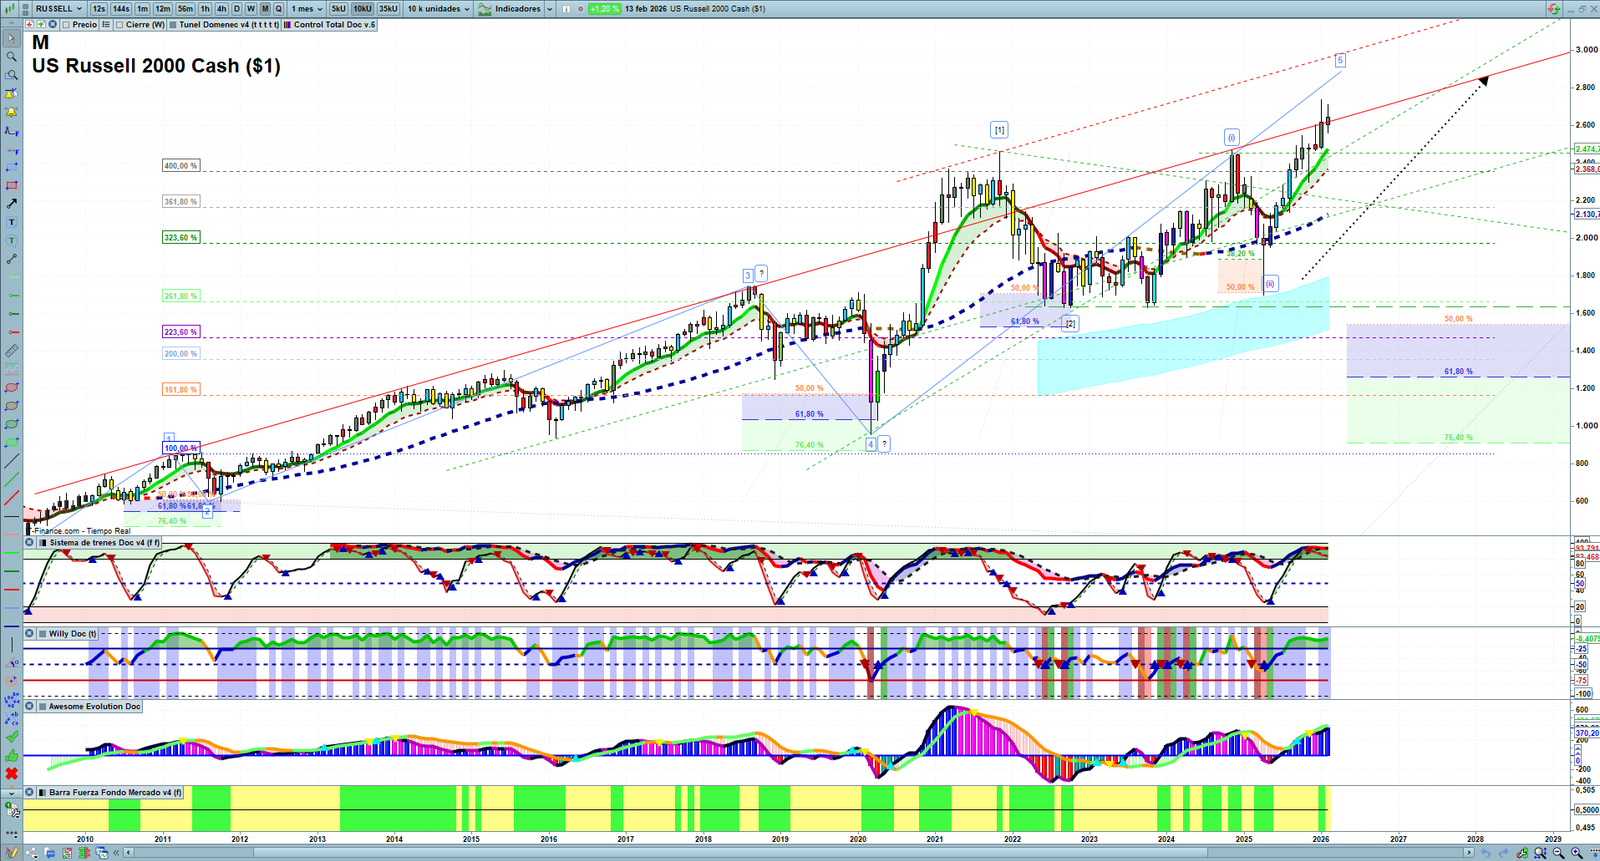Click the red X delete drawings tool
The width and height of the screenshot is (1600, 861).
point(11,774)
